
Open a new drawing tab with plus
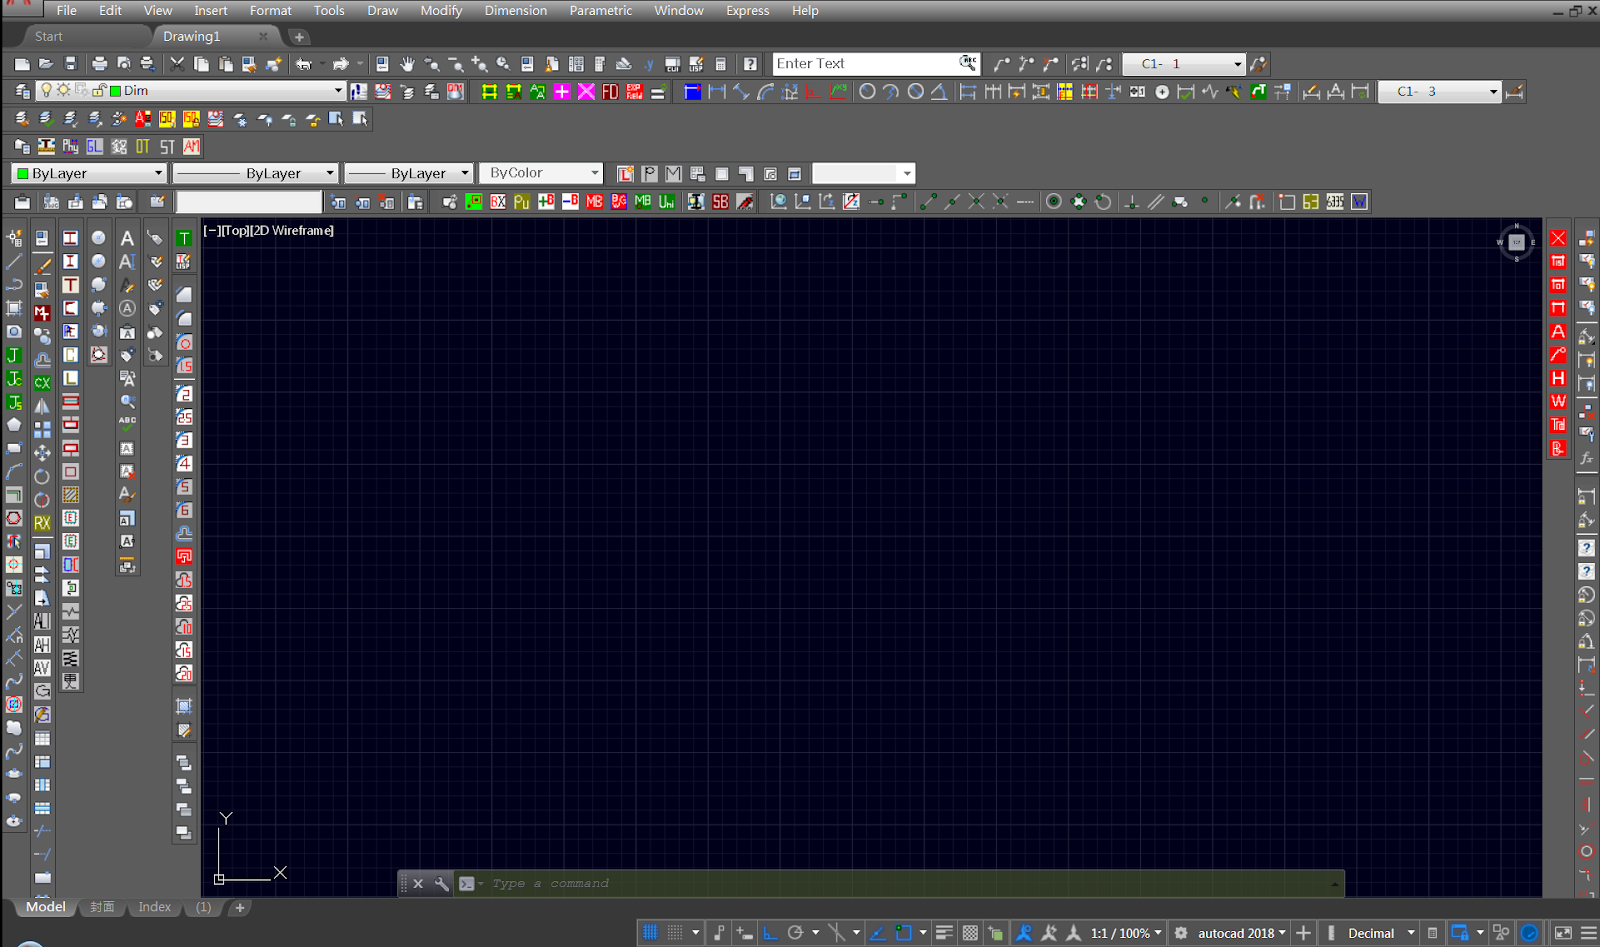tap(299, 37)
